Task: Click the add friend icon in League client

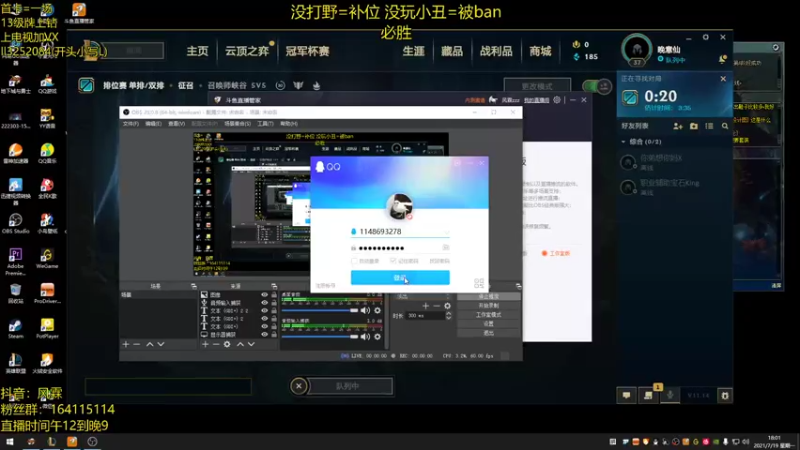Action: 678,126
